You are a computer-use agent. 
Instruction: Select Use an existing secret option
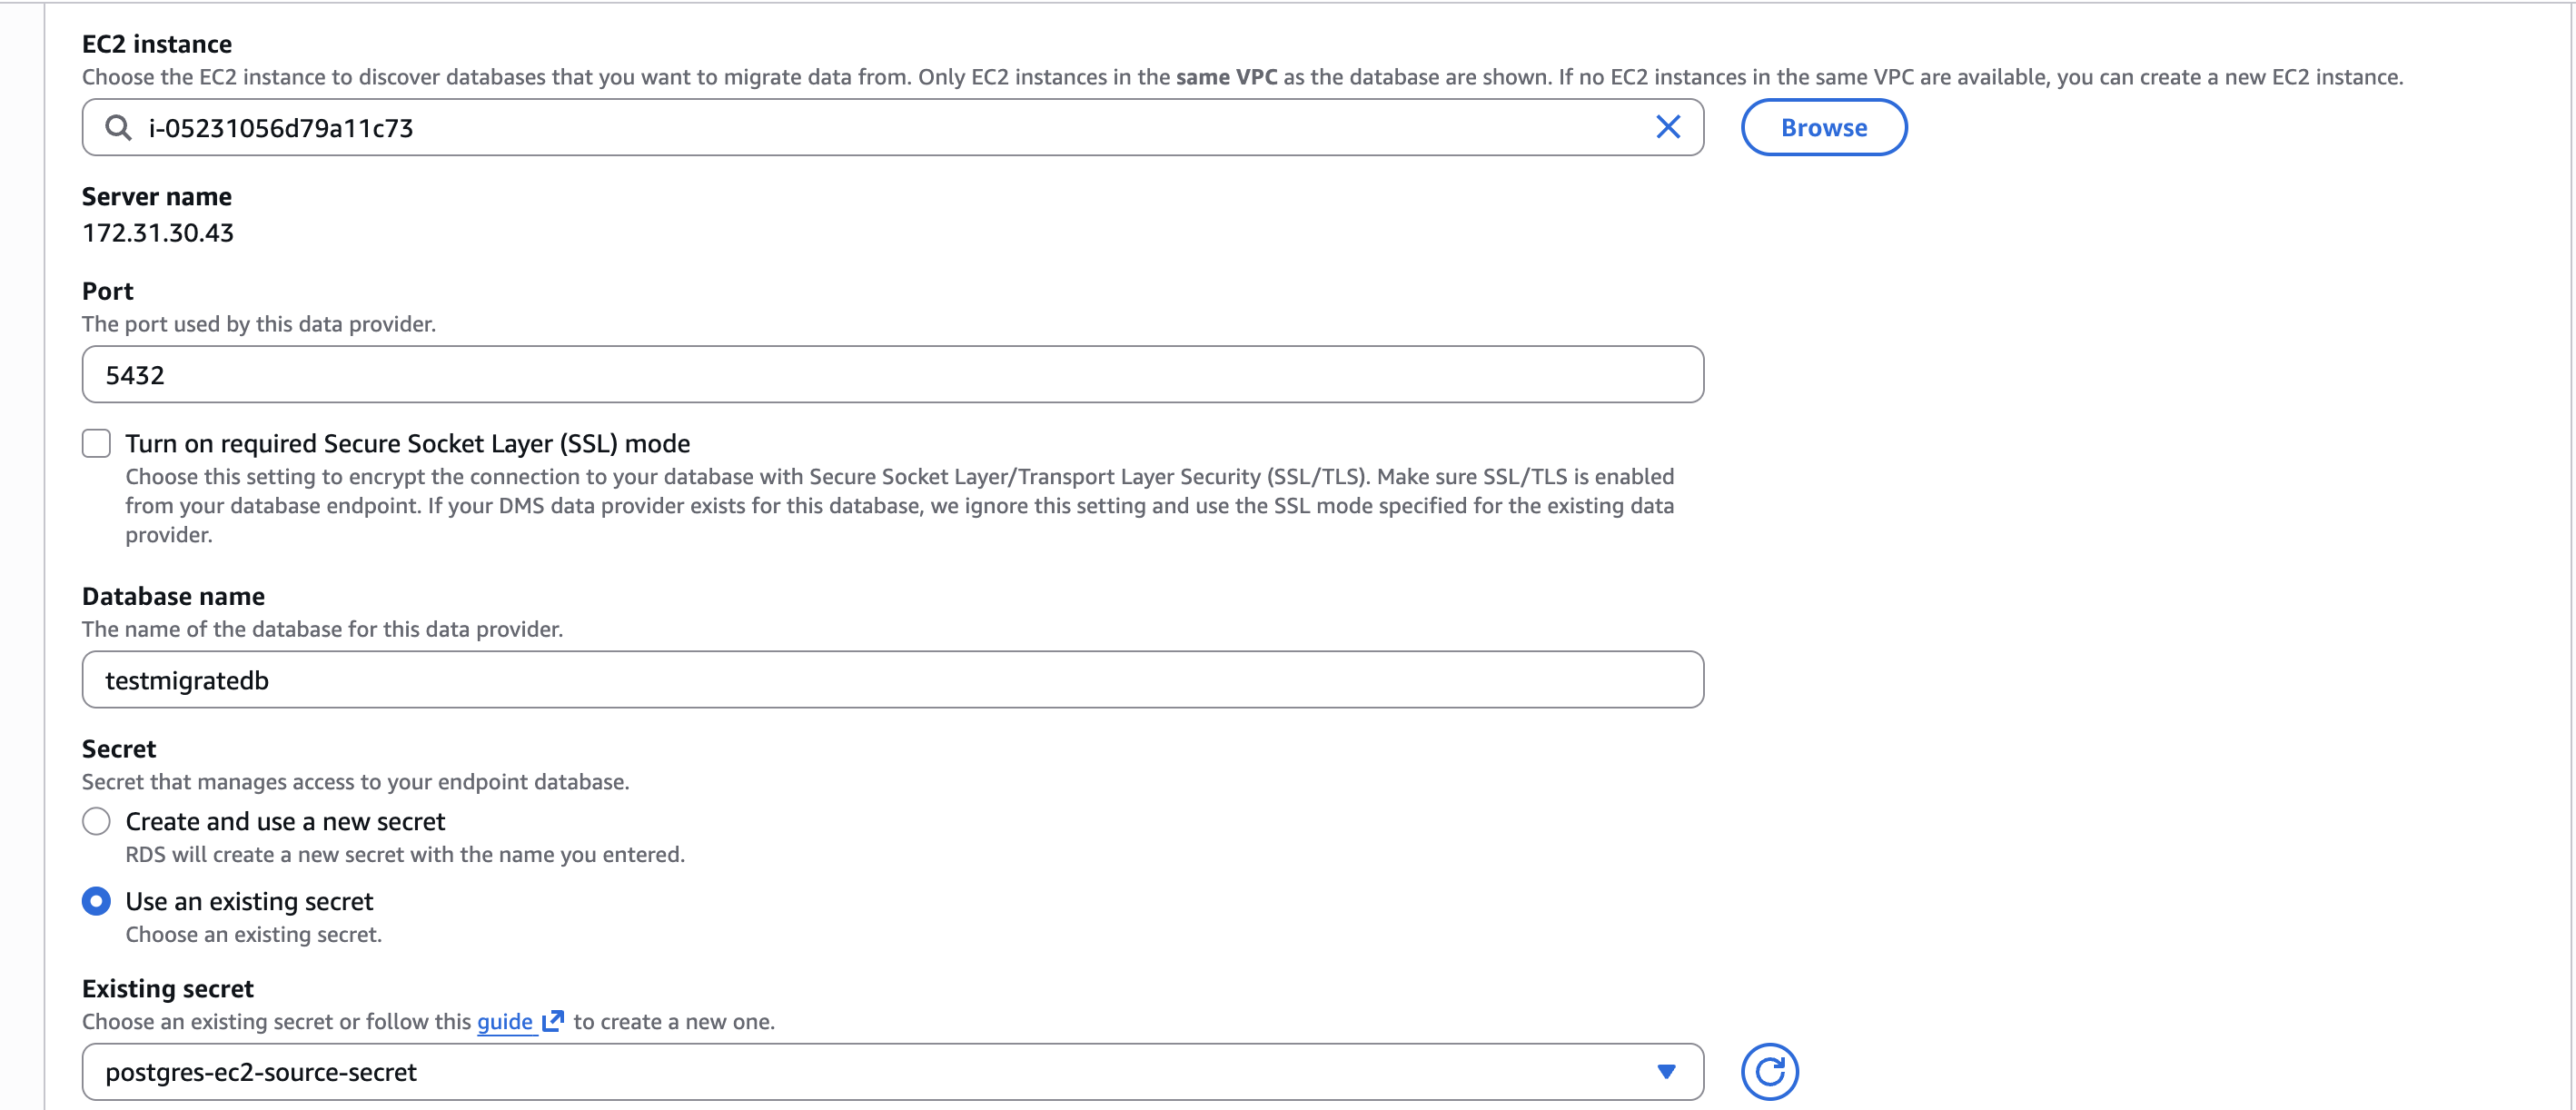(96, 901)
